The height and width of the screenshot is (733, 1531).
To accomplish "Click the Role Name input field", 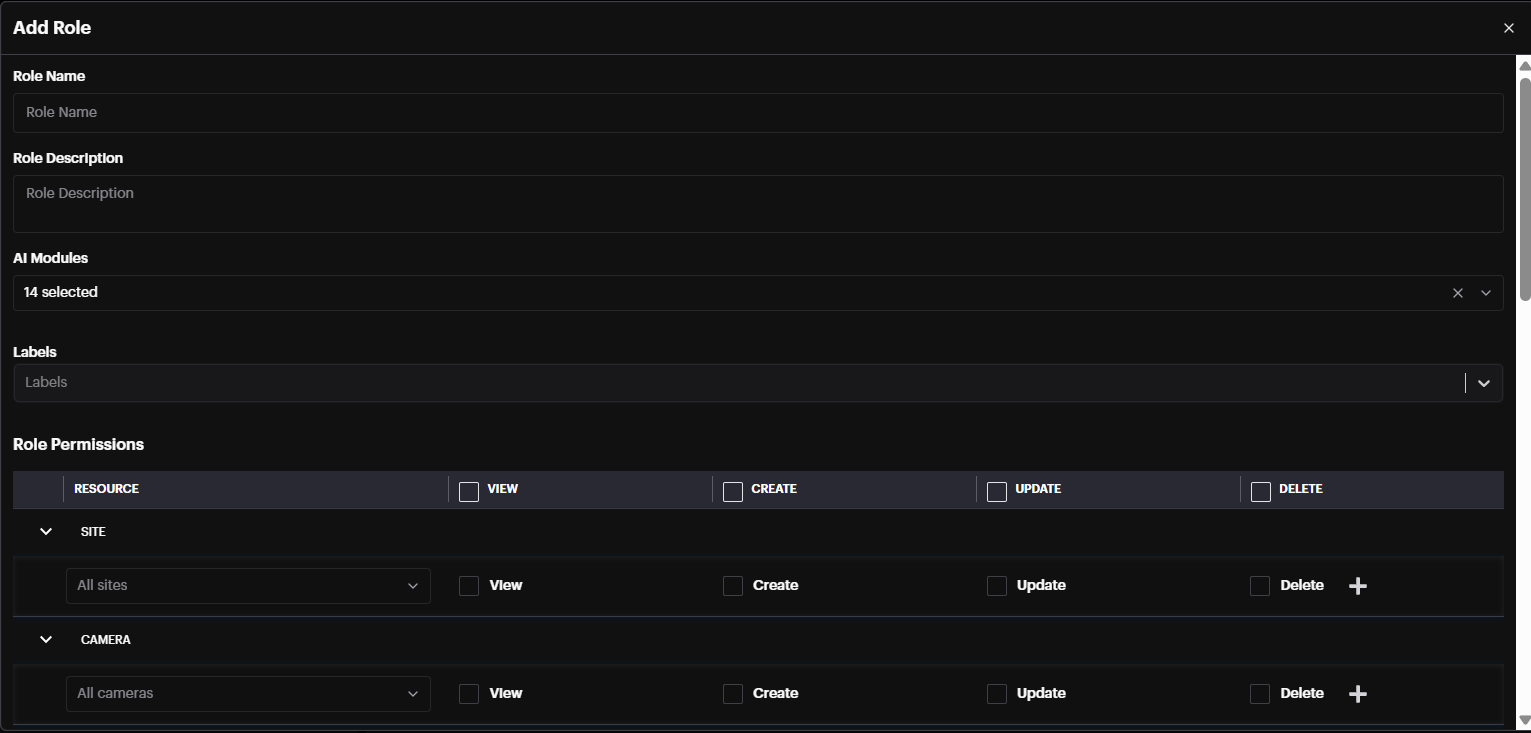I will click(757, 113).
